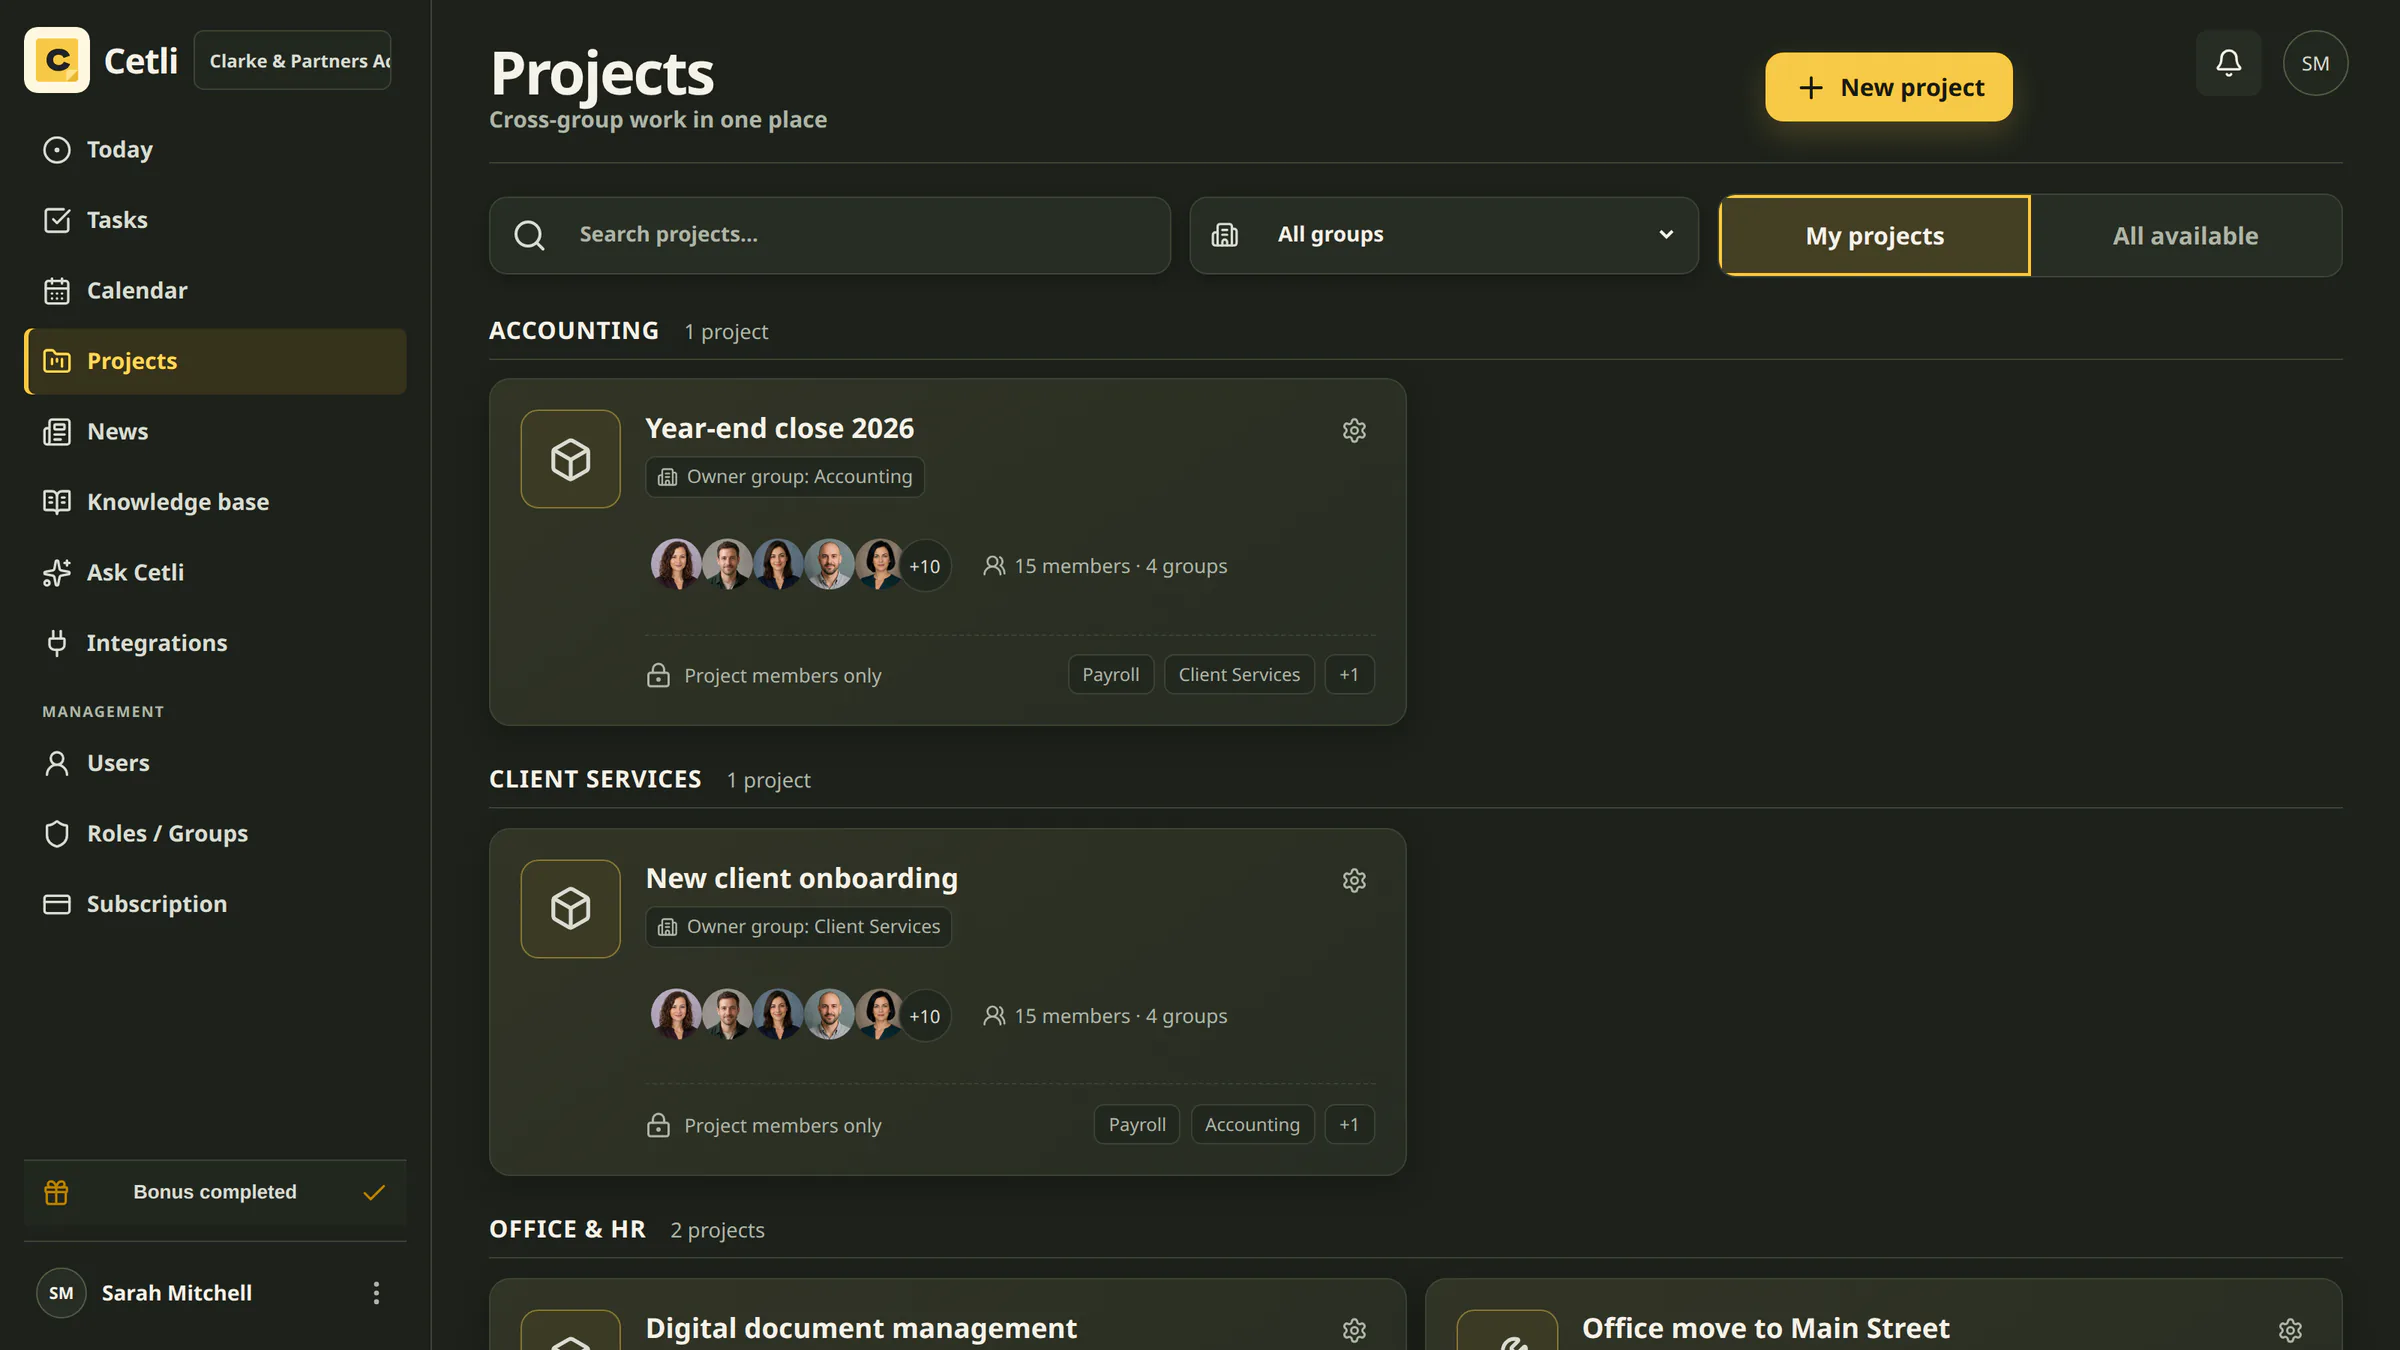Open the Clarke & Partners workspace selector
Viewport: 2400px width, 1350px height.
292,60
